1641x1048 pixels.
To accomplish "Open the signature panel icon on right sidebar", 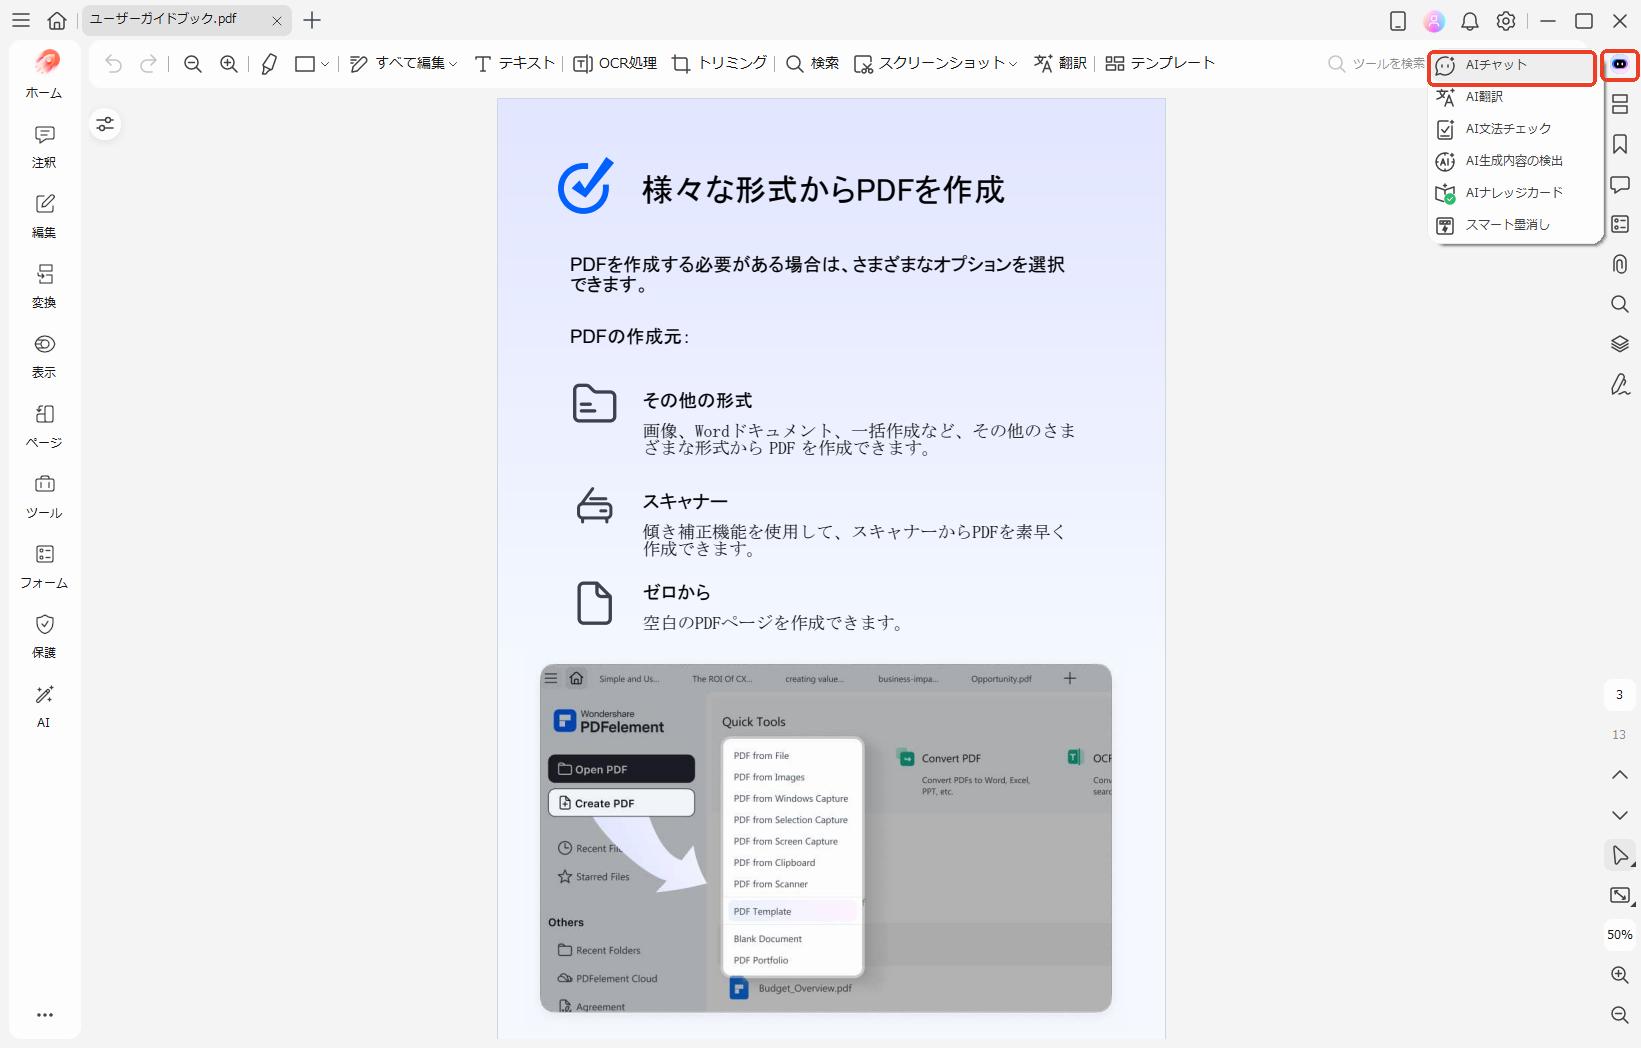I will (x=1620, y=384).
